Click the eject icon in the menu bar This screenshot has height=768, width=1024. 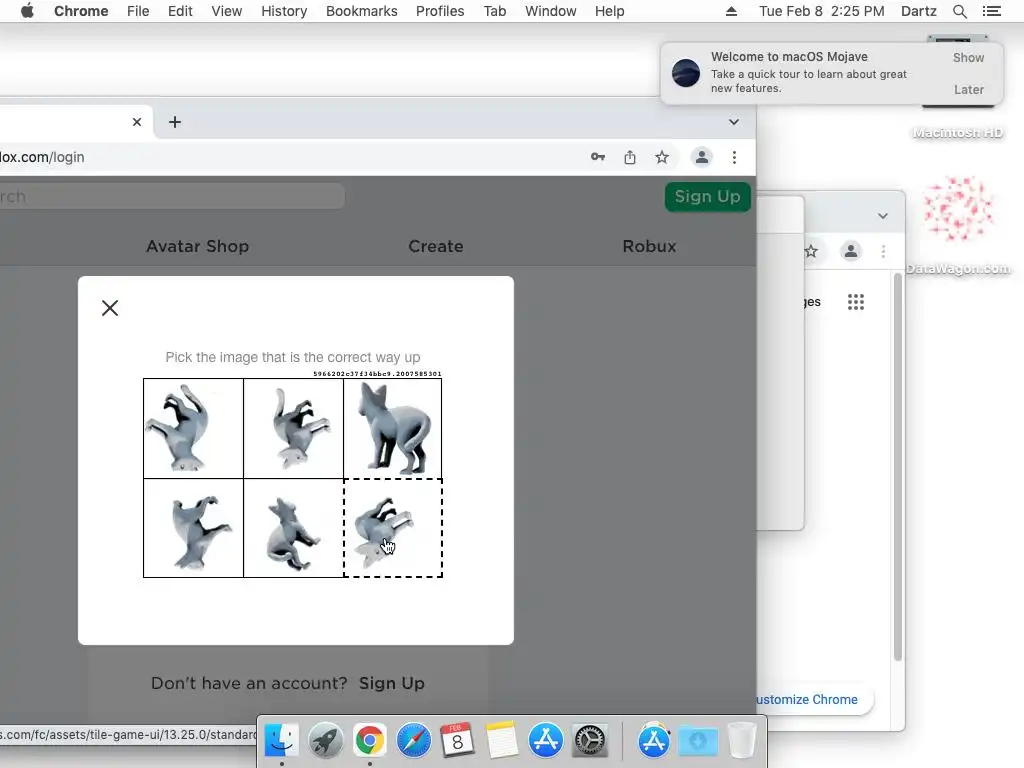point(731,11)
